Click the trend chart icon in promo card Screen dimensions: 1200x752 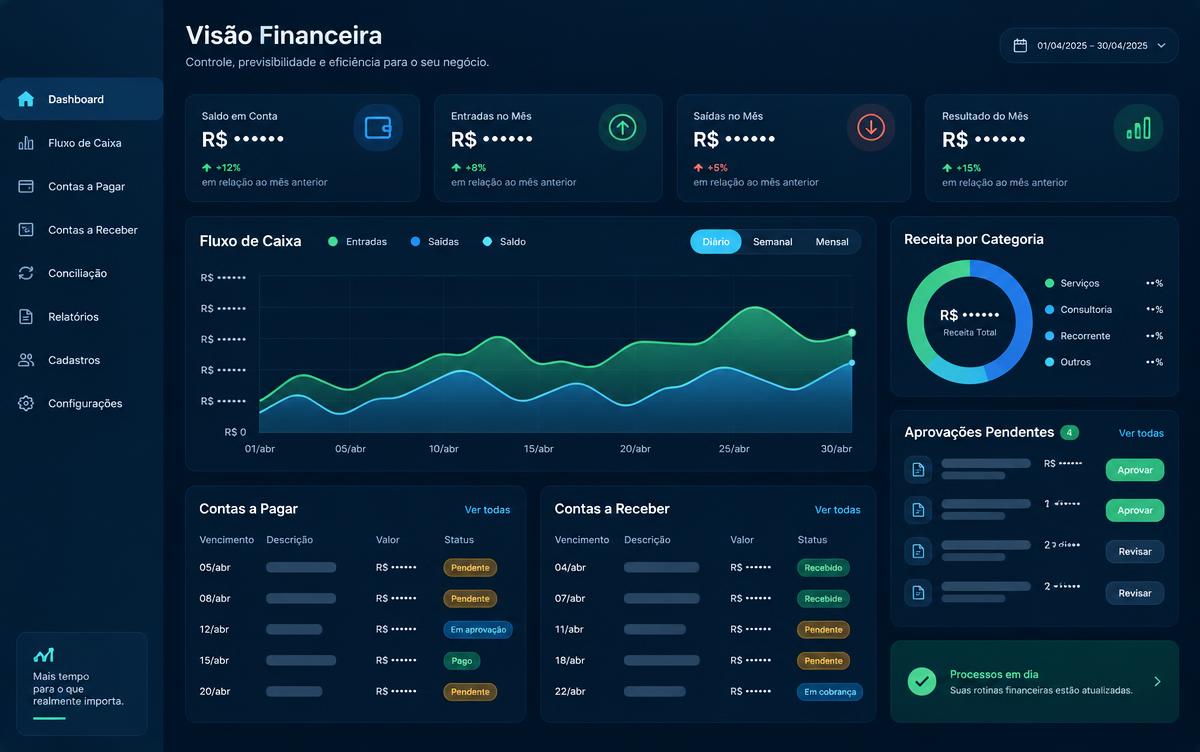click(x=43, y=655)
